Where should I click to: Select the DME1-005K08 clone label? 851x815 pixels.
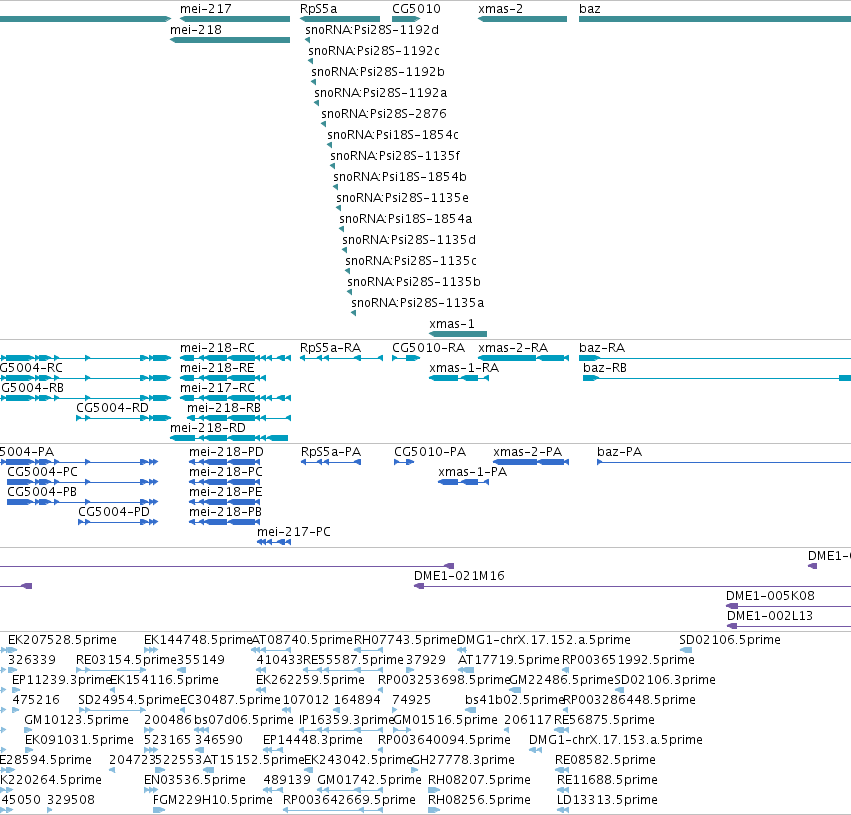[770, 596]
